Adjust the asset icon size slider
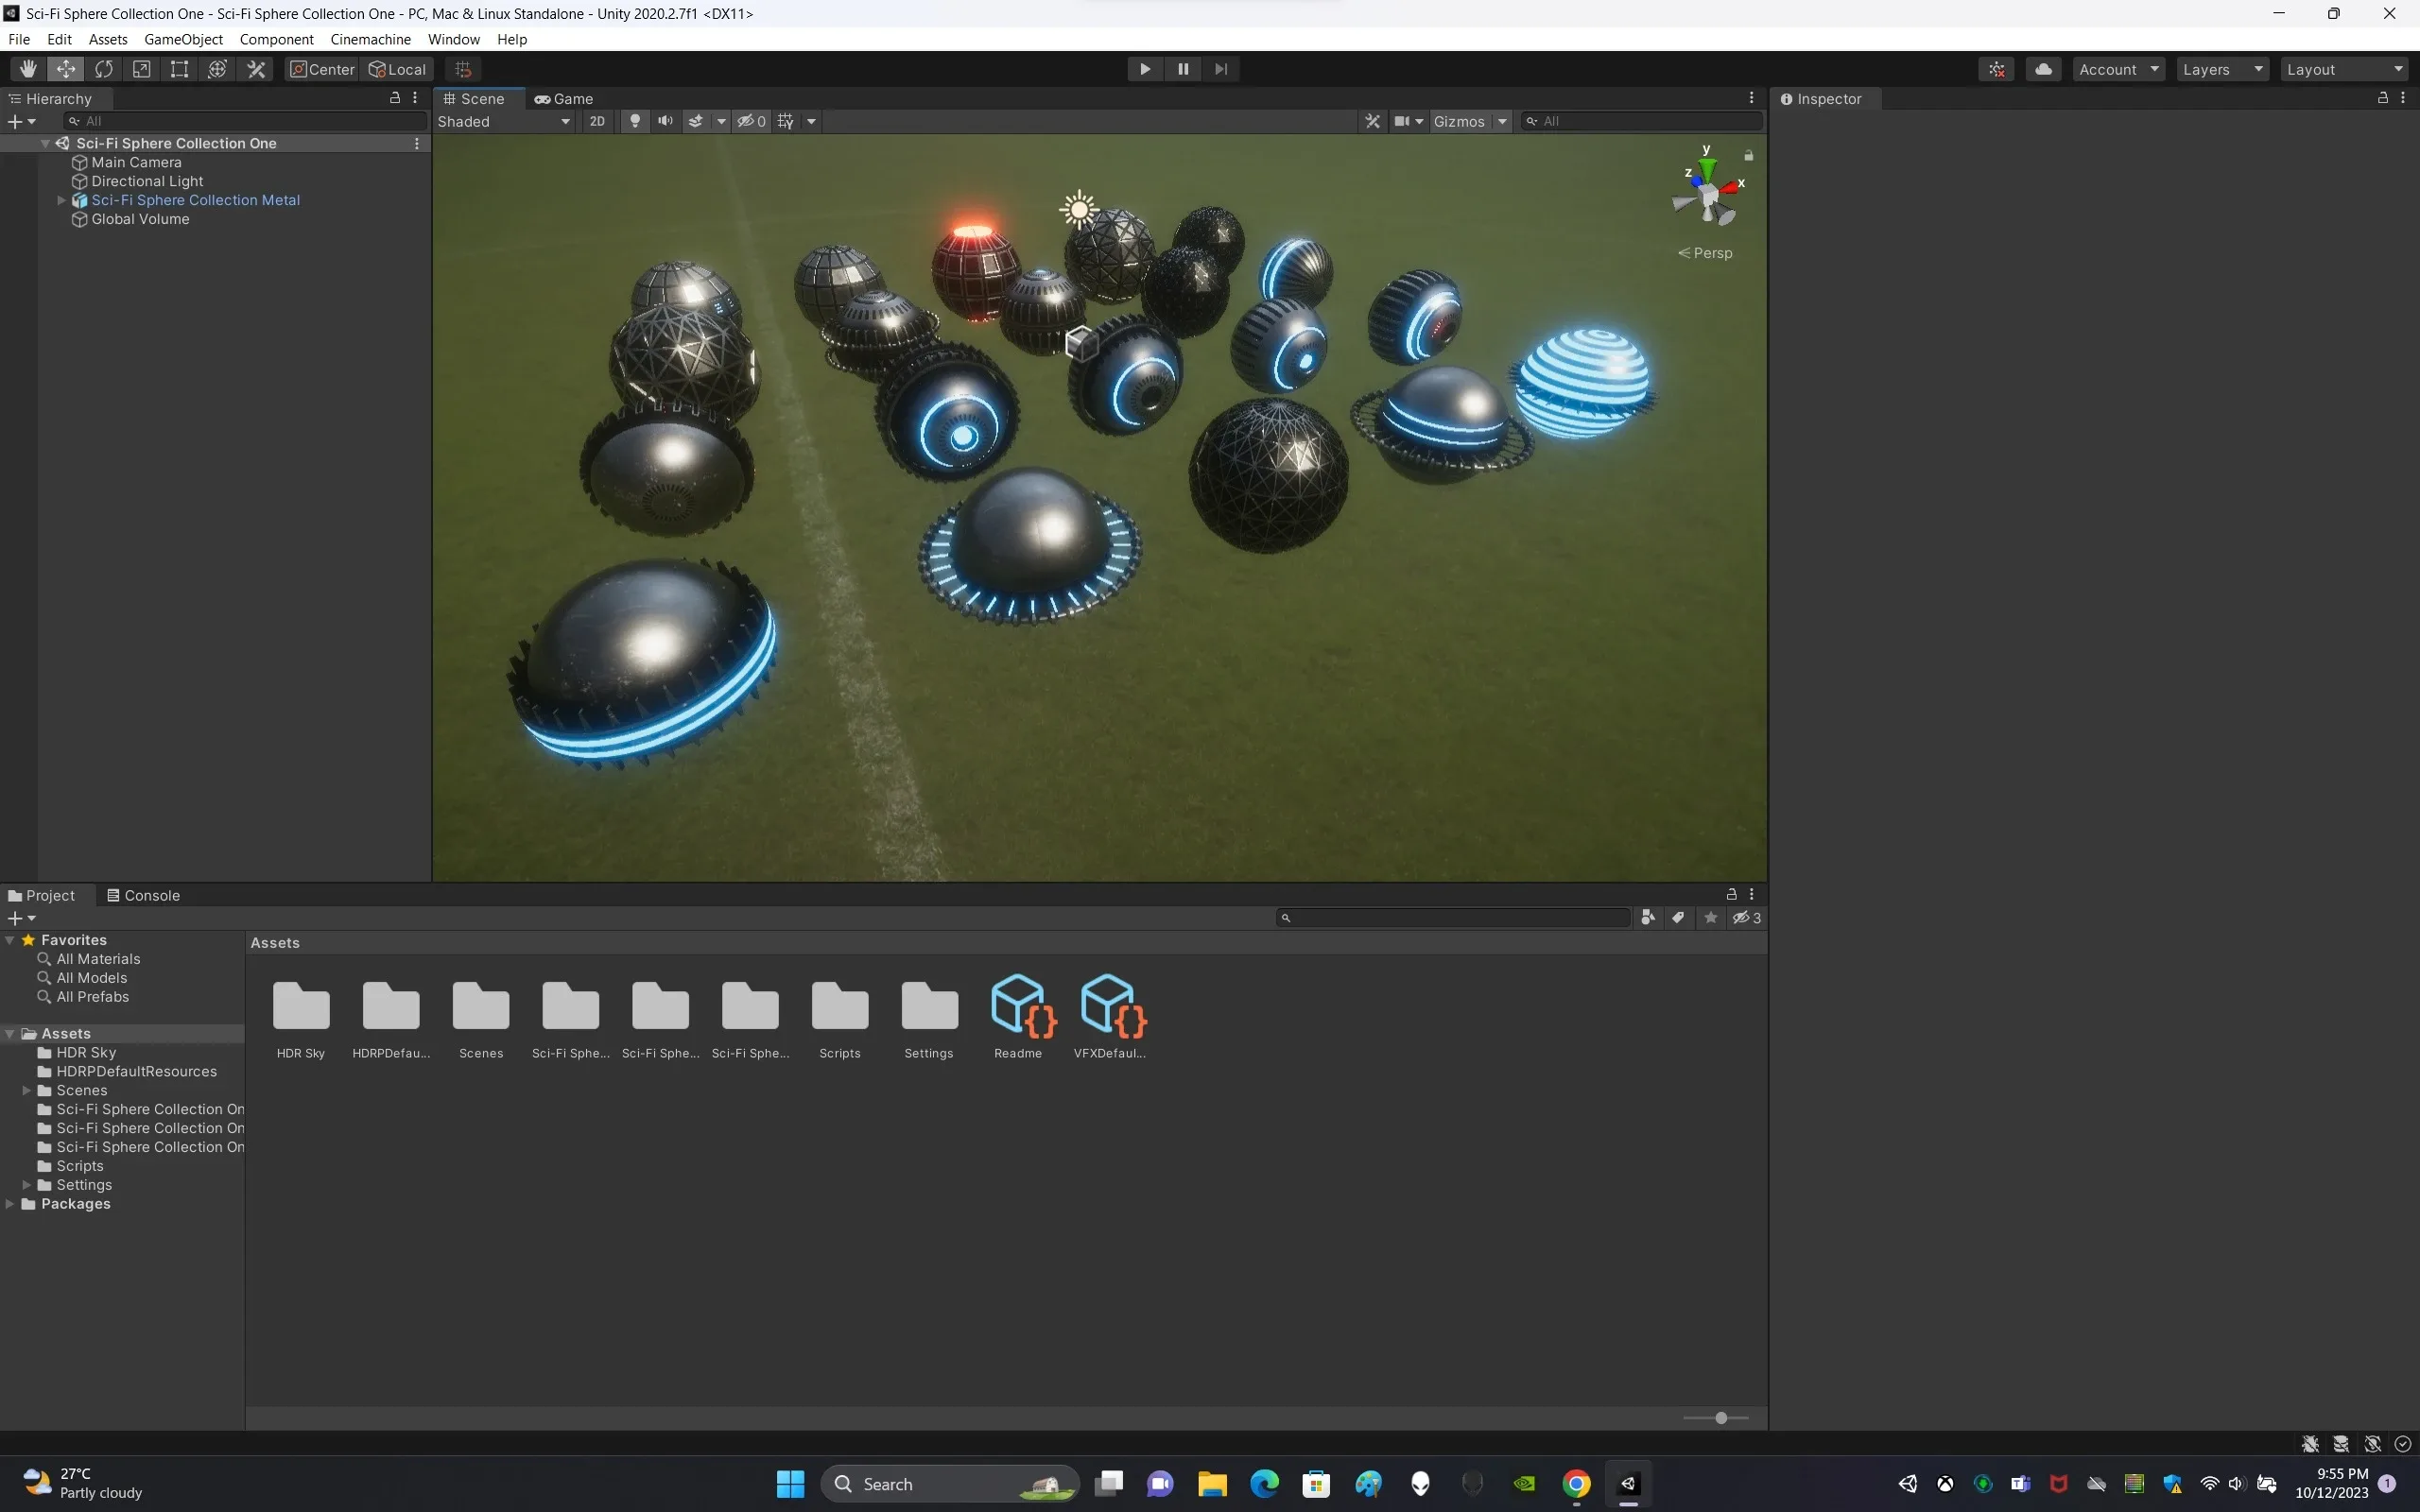Image resolution: width=2420 pixels, height=1512 pixels. click(1720, 1418)
